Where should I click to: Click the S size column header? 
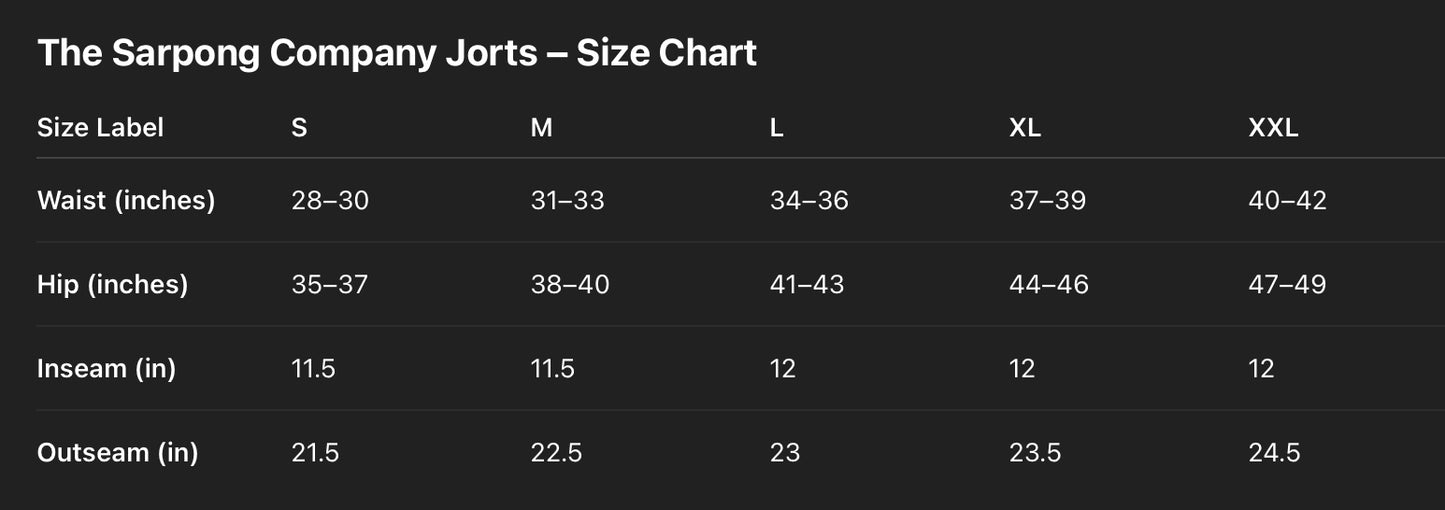299,128
